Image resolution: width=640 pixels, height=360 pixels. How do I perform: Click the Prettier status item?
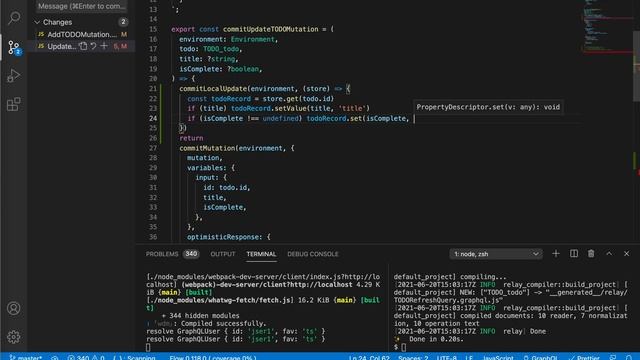click(584, 357)
